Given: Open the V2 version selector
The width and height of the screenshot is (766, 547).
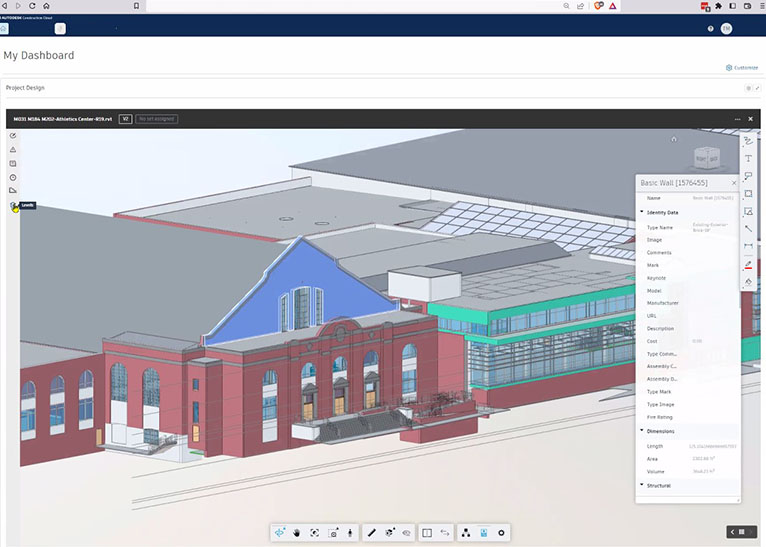Looking at the screenshot, I should 125,119.
